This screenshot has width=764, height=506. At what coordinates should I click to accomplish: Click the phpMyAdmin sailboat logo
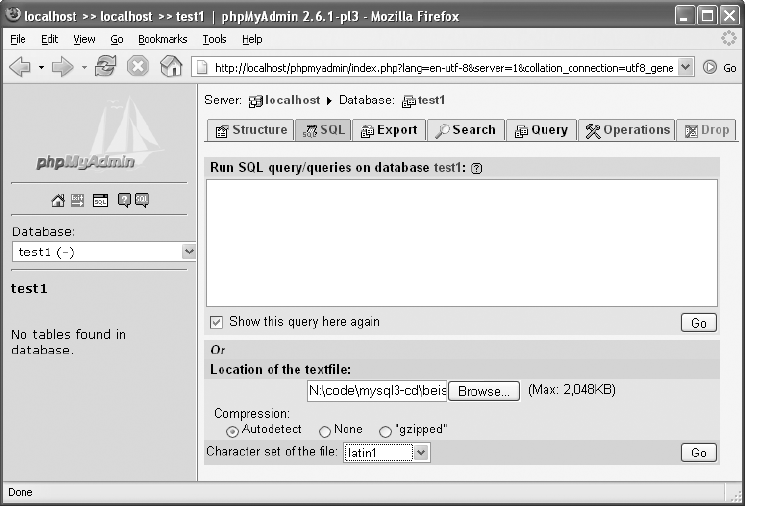tap(102, 133)
